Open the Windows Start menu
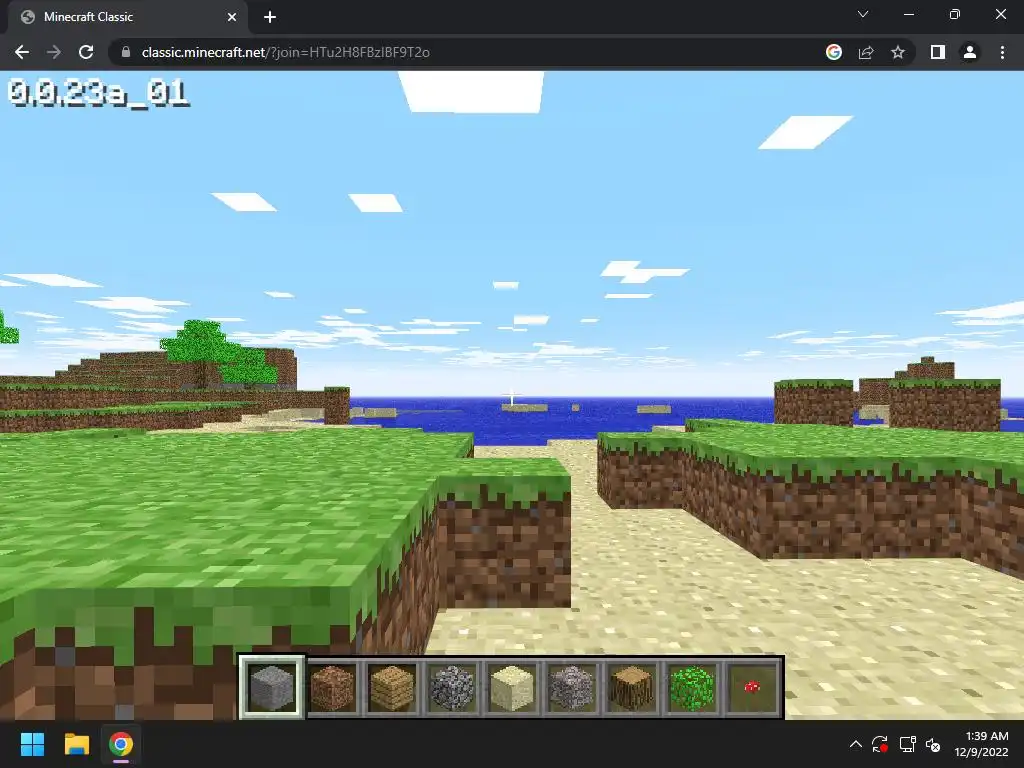This screenshot has height=768, width=1024. (32, 744)
